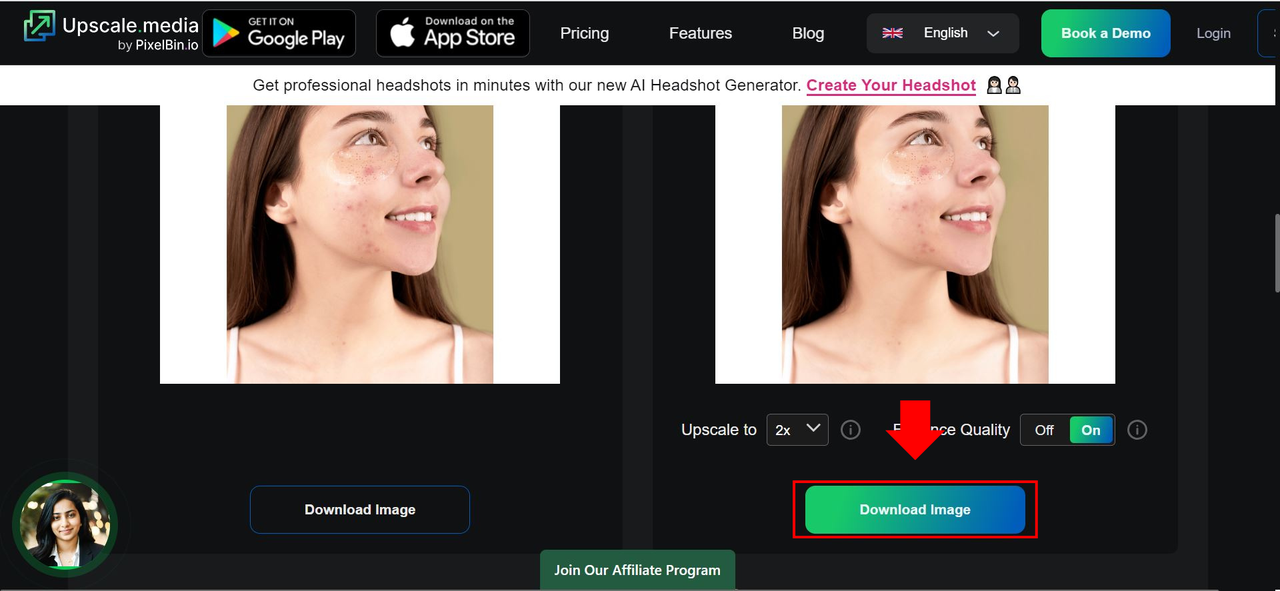Download the original image on the left

[360, 509]
